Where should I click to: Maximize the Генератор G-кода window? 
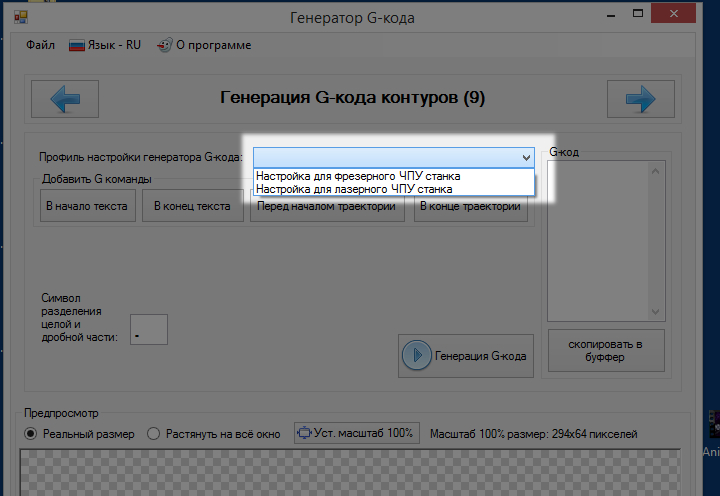tap(638, 13)
